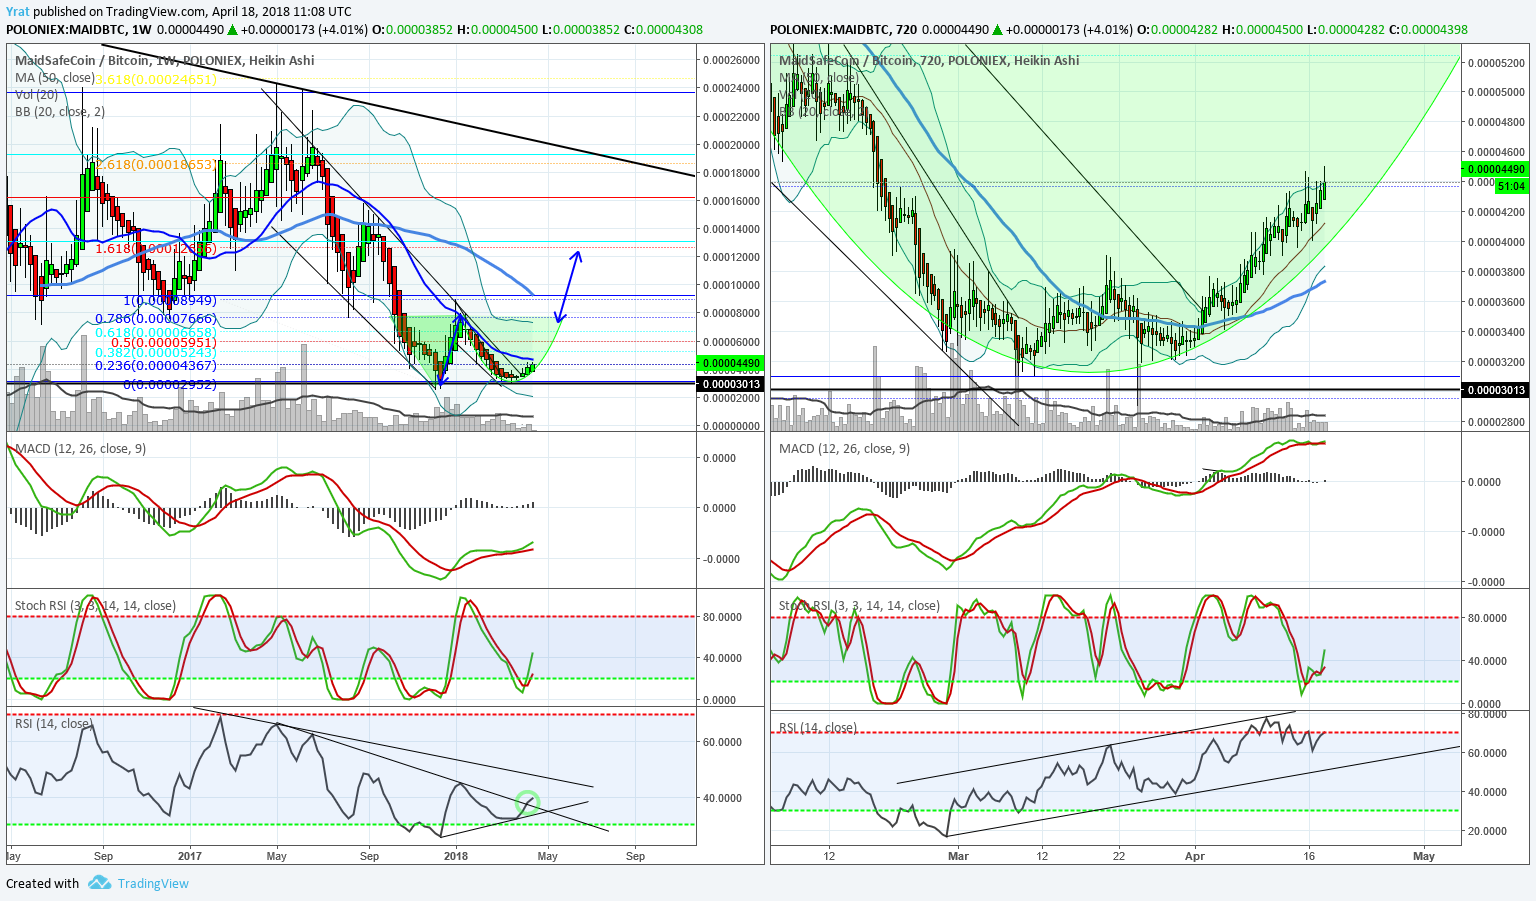
Task: Click the Stoch RSI label in the 1W chart
Action: (95, 605)
